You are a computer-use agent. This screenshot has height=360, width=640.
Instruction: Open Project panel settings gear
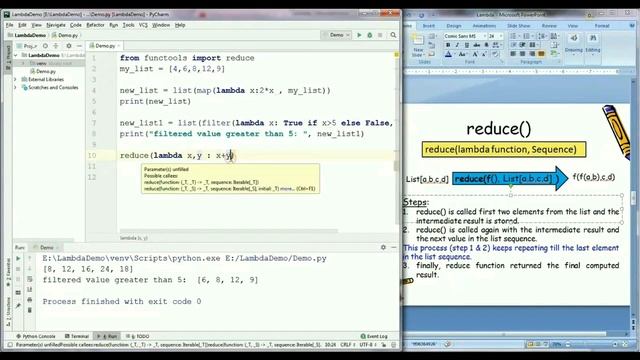[x=69, y=46]
